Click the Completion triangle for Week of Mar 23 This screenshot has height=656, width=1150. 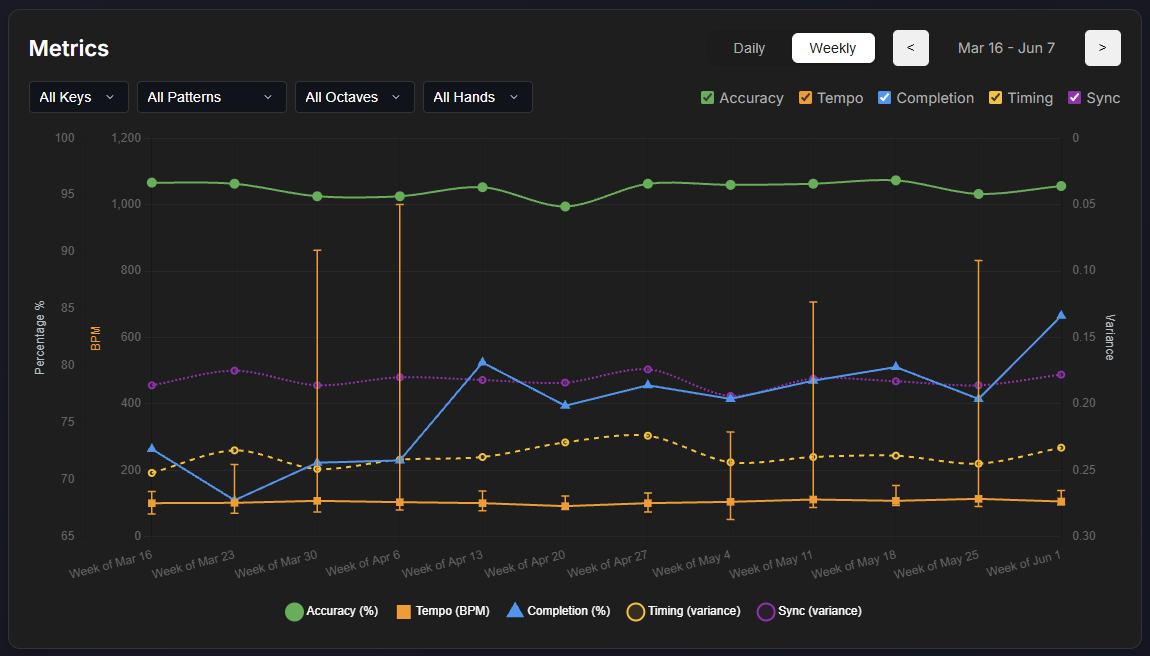click(x=235, y=500)
